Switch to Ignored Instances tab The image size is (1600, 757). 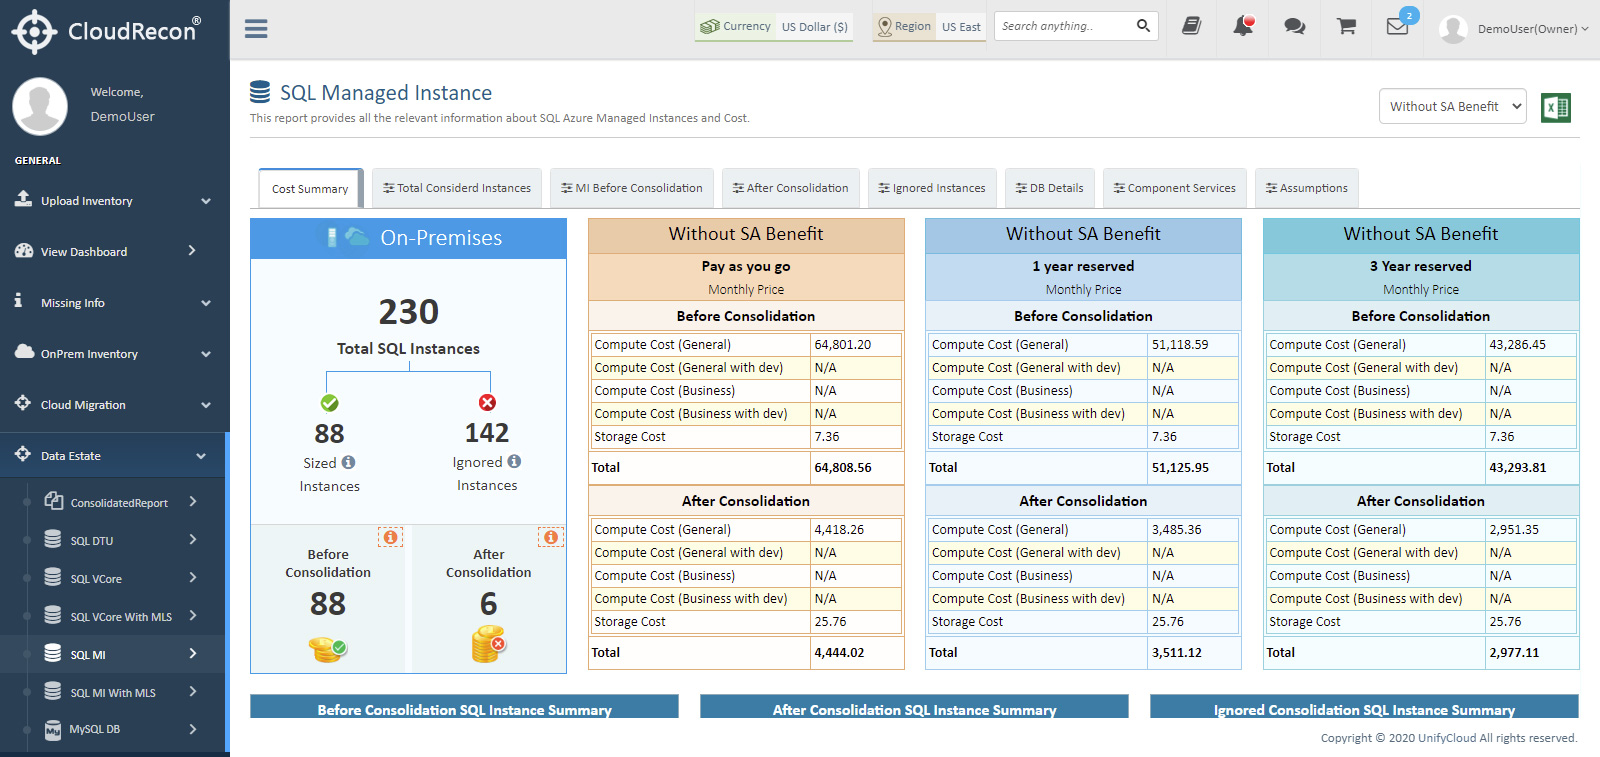932,188
